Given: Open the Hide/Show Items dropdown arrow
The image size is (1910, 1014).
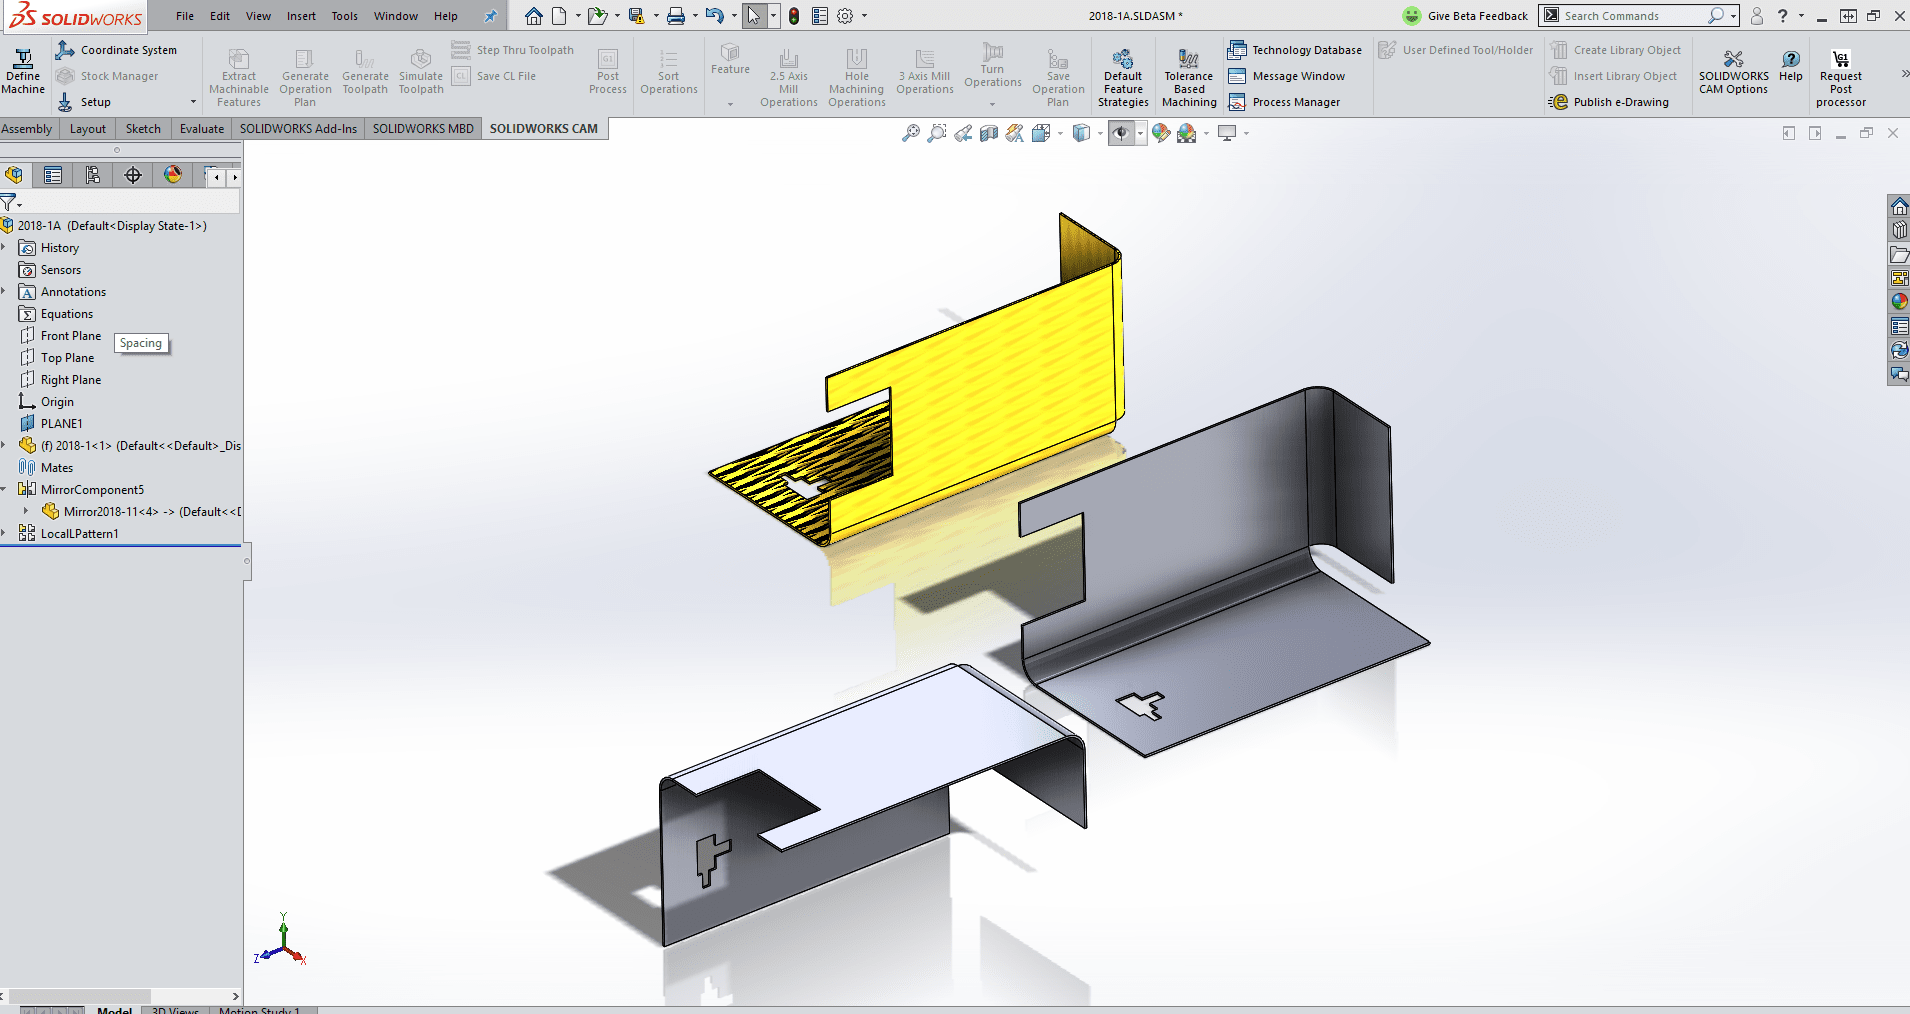Looking at the screenshot, I should click(1140, 133).
